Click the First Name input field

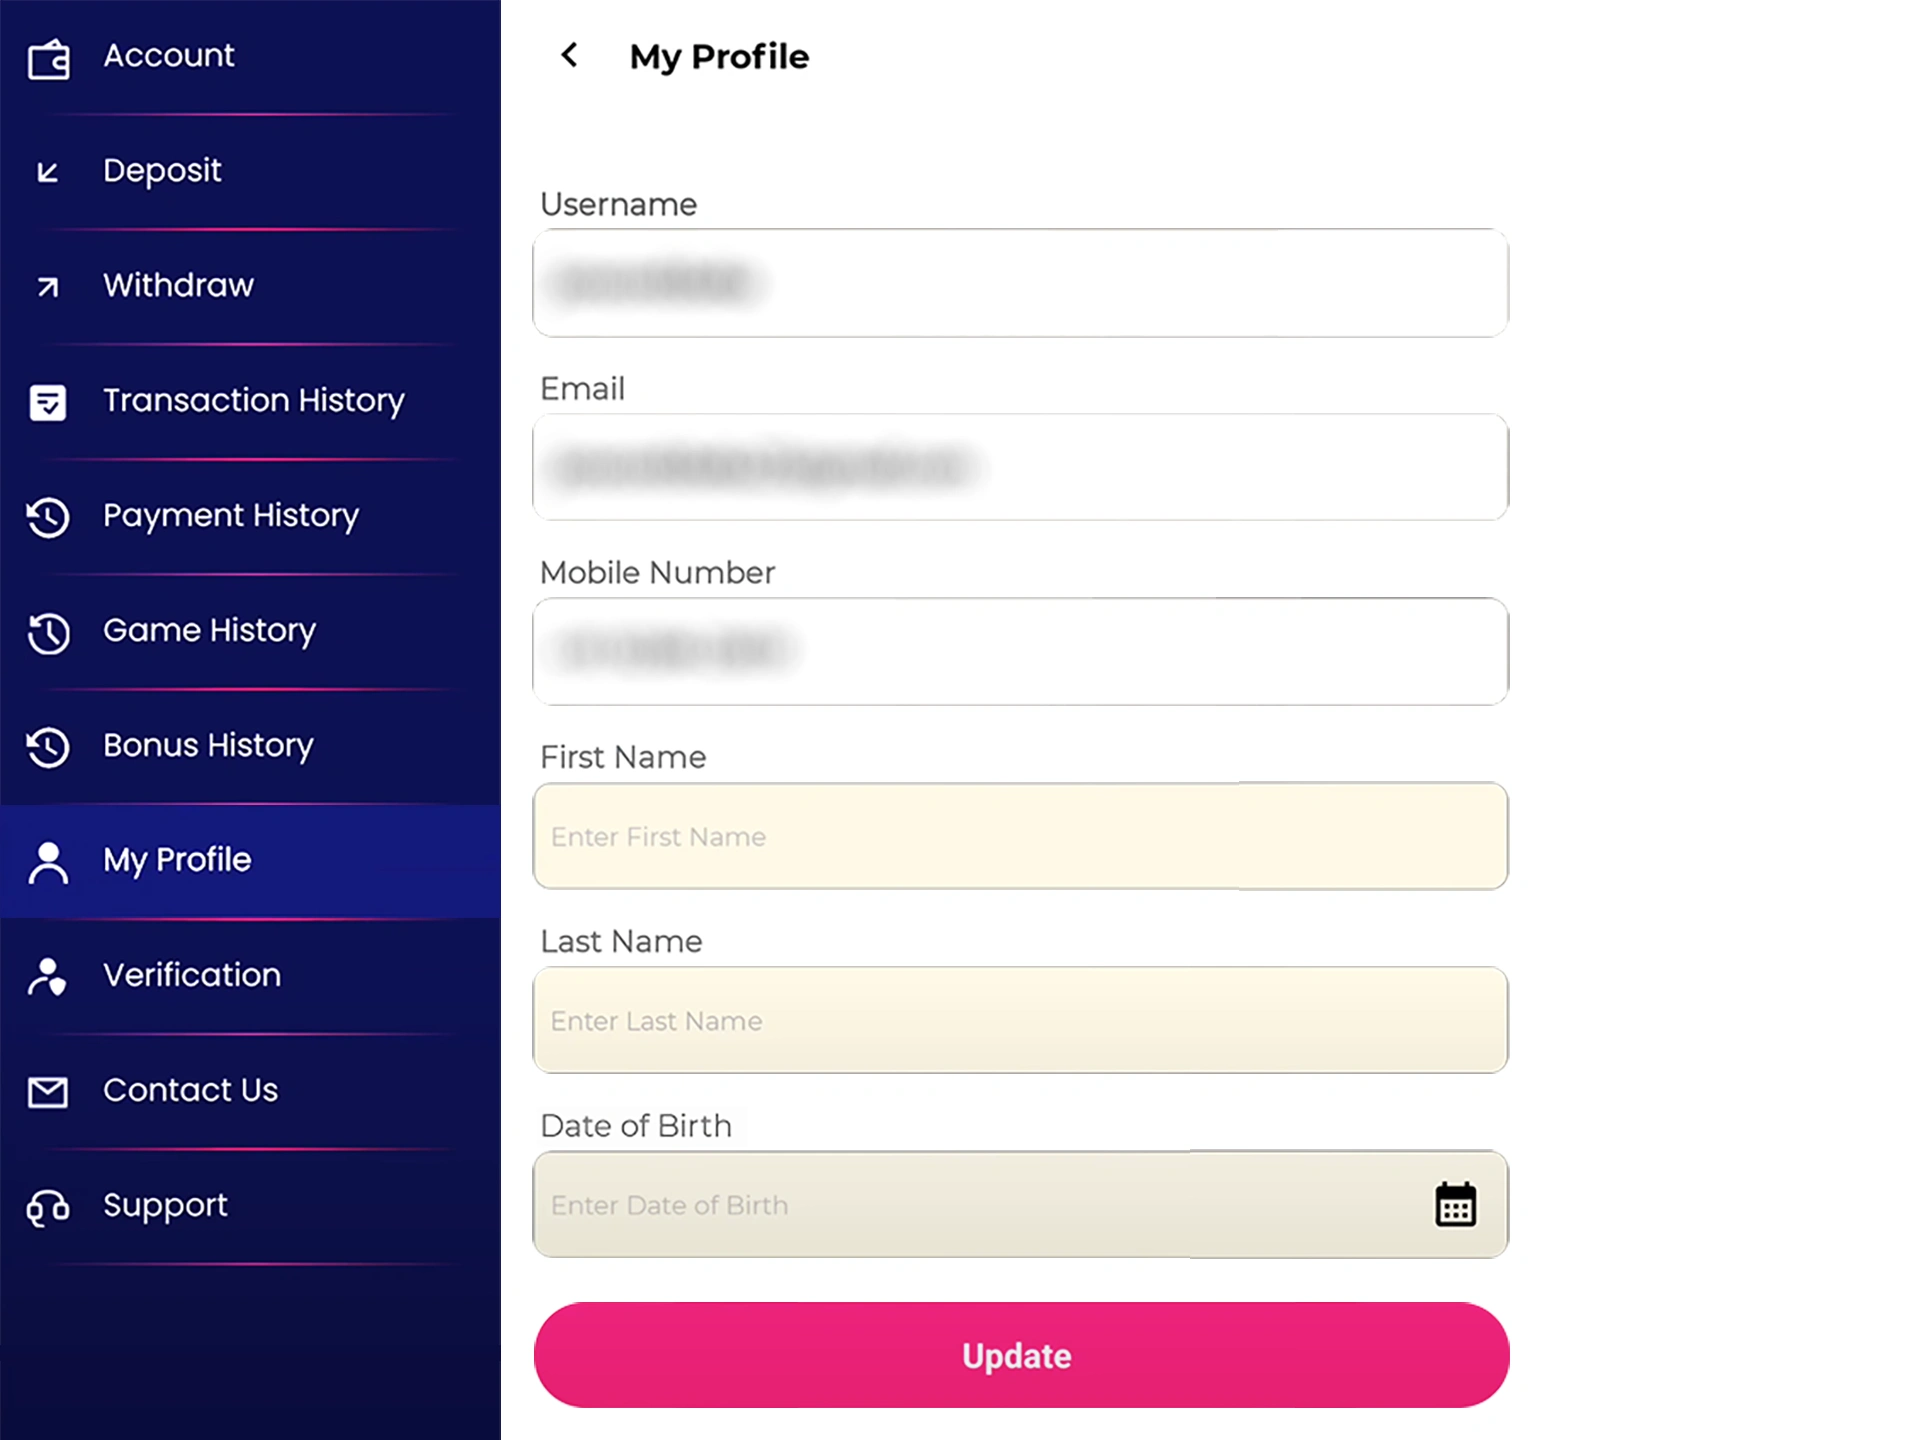1020,836
